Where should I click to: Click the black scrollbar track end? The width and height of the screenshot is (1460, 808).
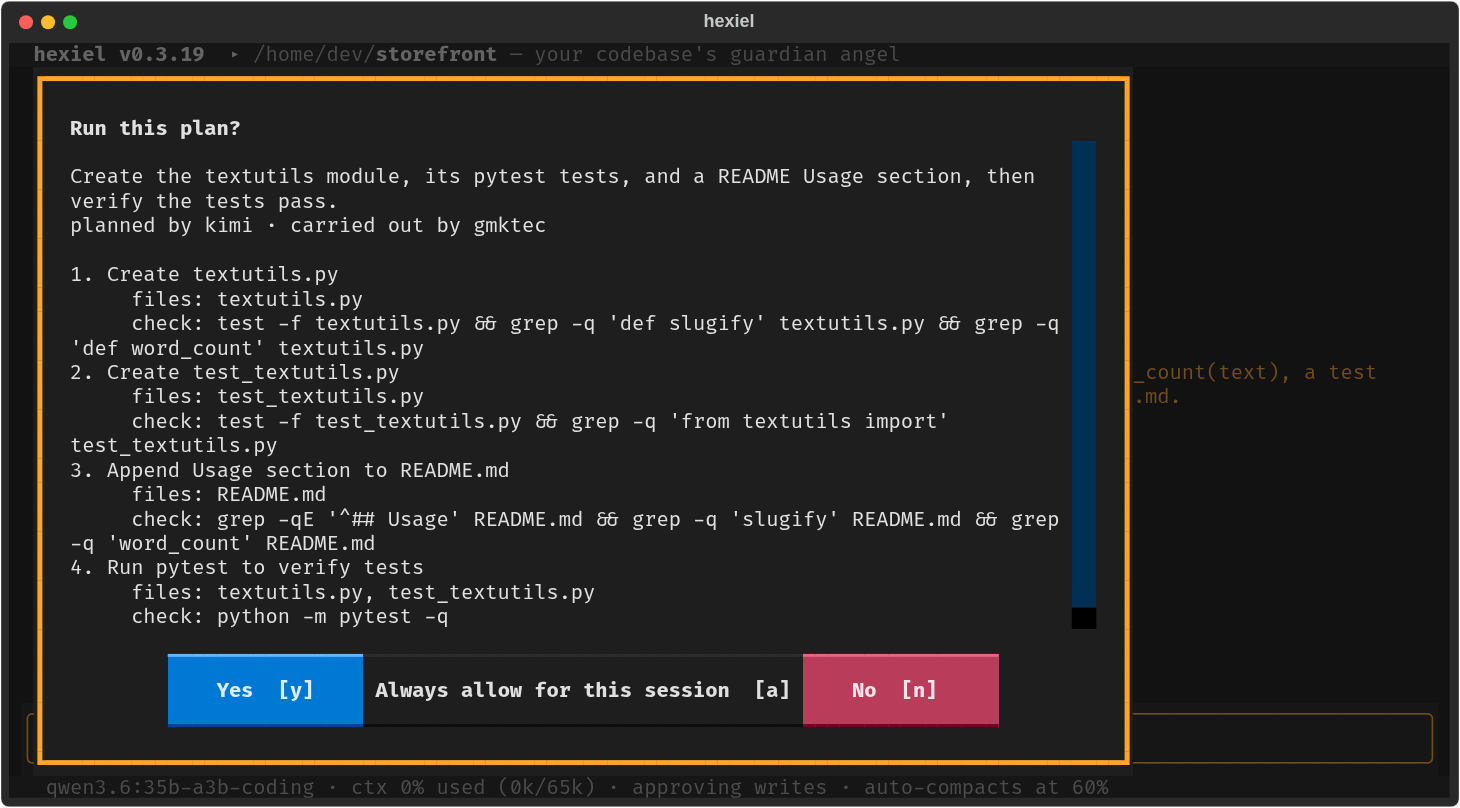[x=1084, y=618]
